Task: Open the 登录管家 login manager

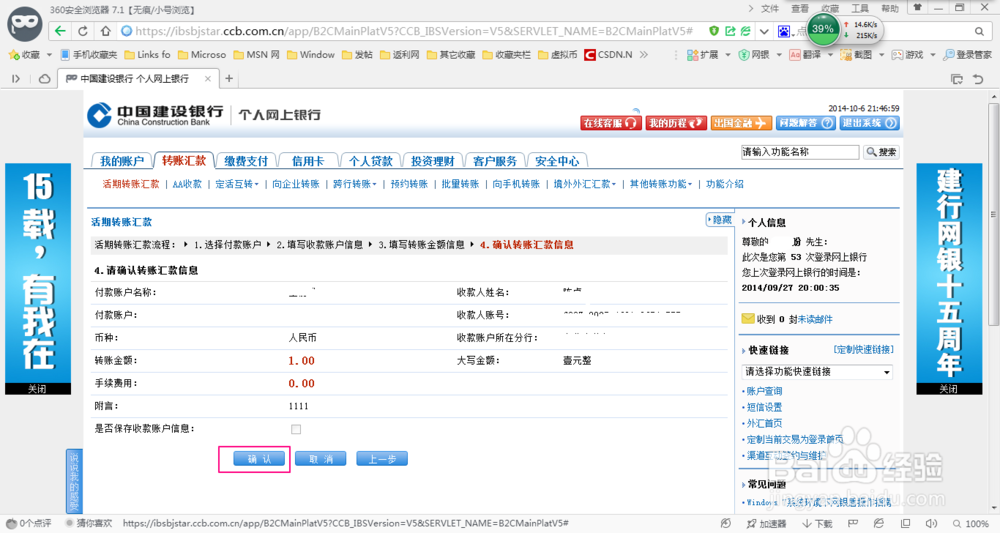Action: click(x=967, y=55)
